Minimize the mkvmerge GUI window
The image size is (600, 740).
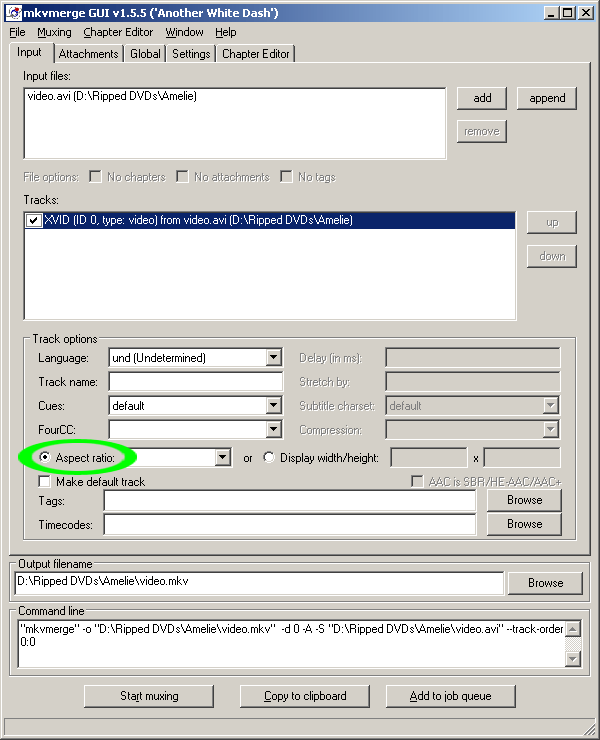click(551, 13)
